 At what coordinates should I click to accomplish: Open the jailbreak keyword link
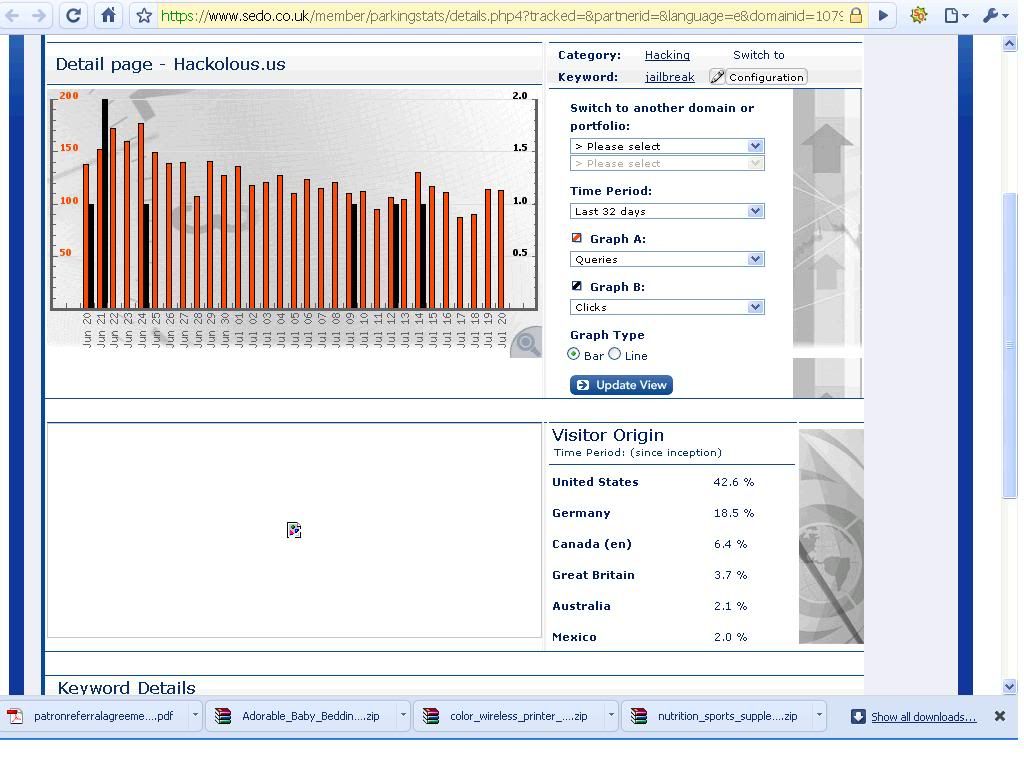(669, 77)
